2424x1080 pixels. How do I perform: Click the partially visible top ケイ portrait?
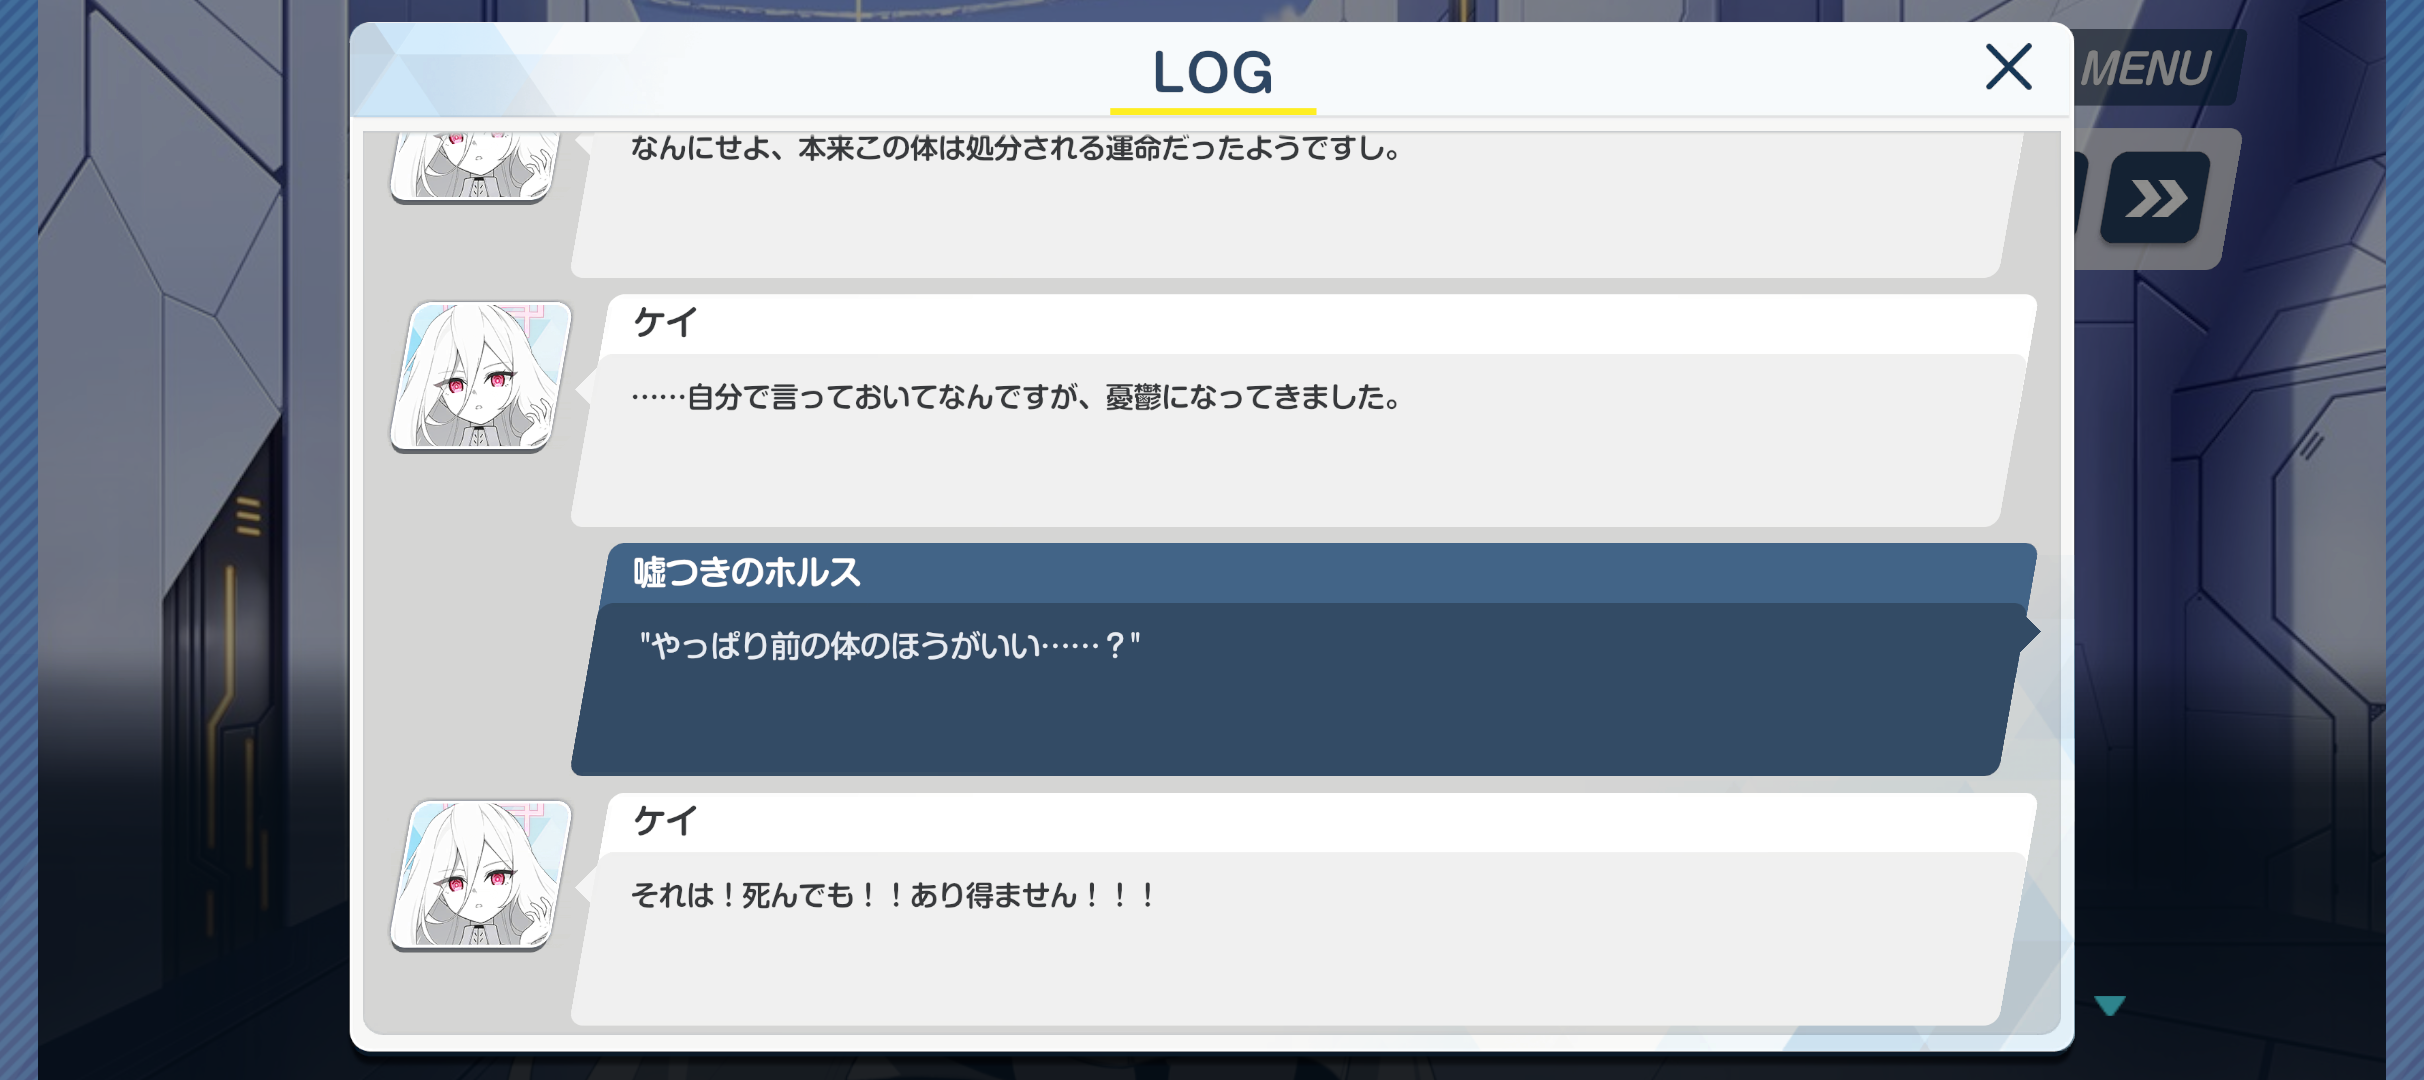472,166
